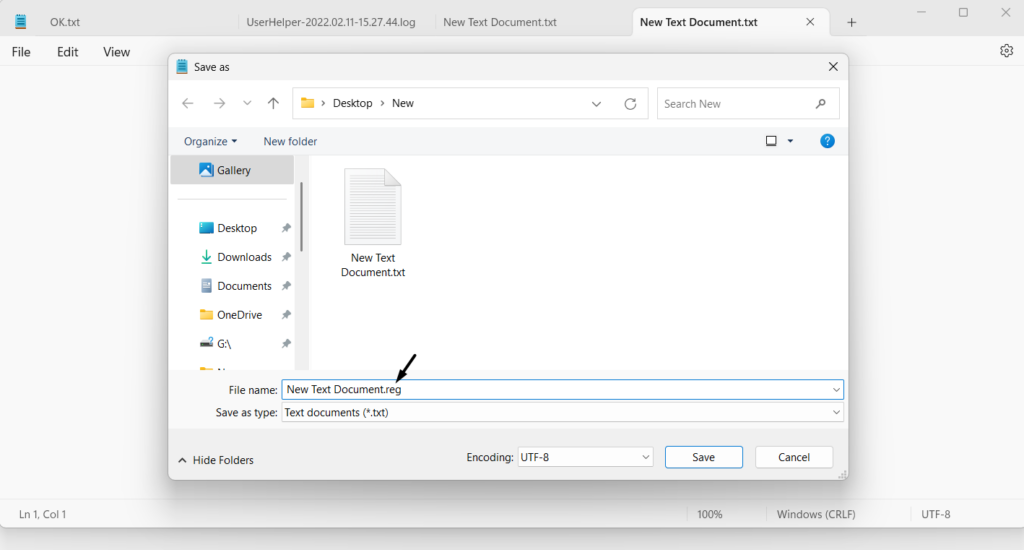
Task: Add a new tab with plus icon
Action: click(x=851, y=22)
